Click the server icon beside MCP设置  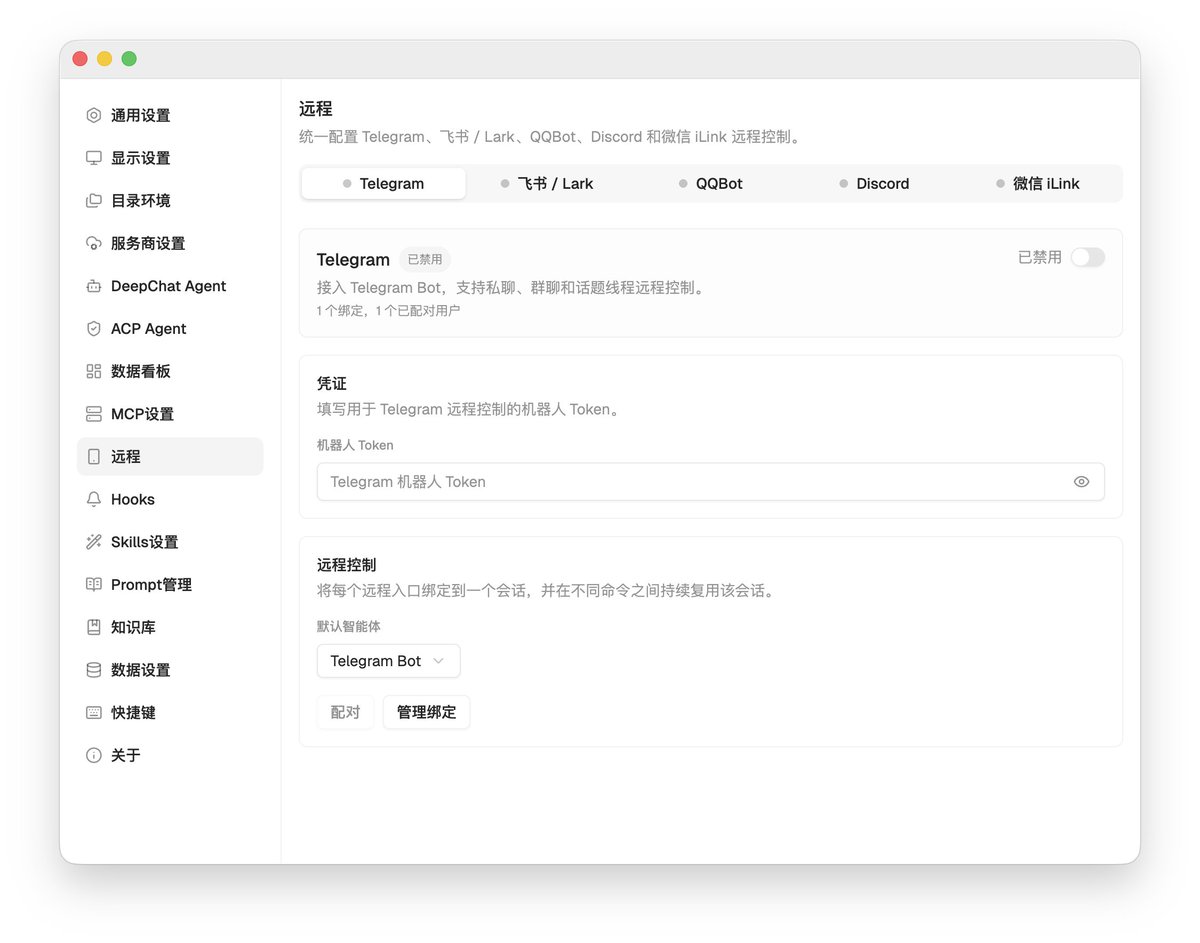click(x=94, y=414)
